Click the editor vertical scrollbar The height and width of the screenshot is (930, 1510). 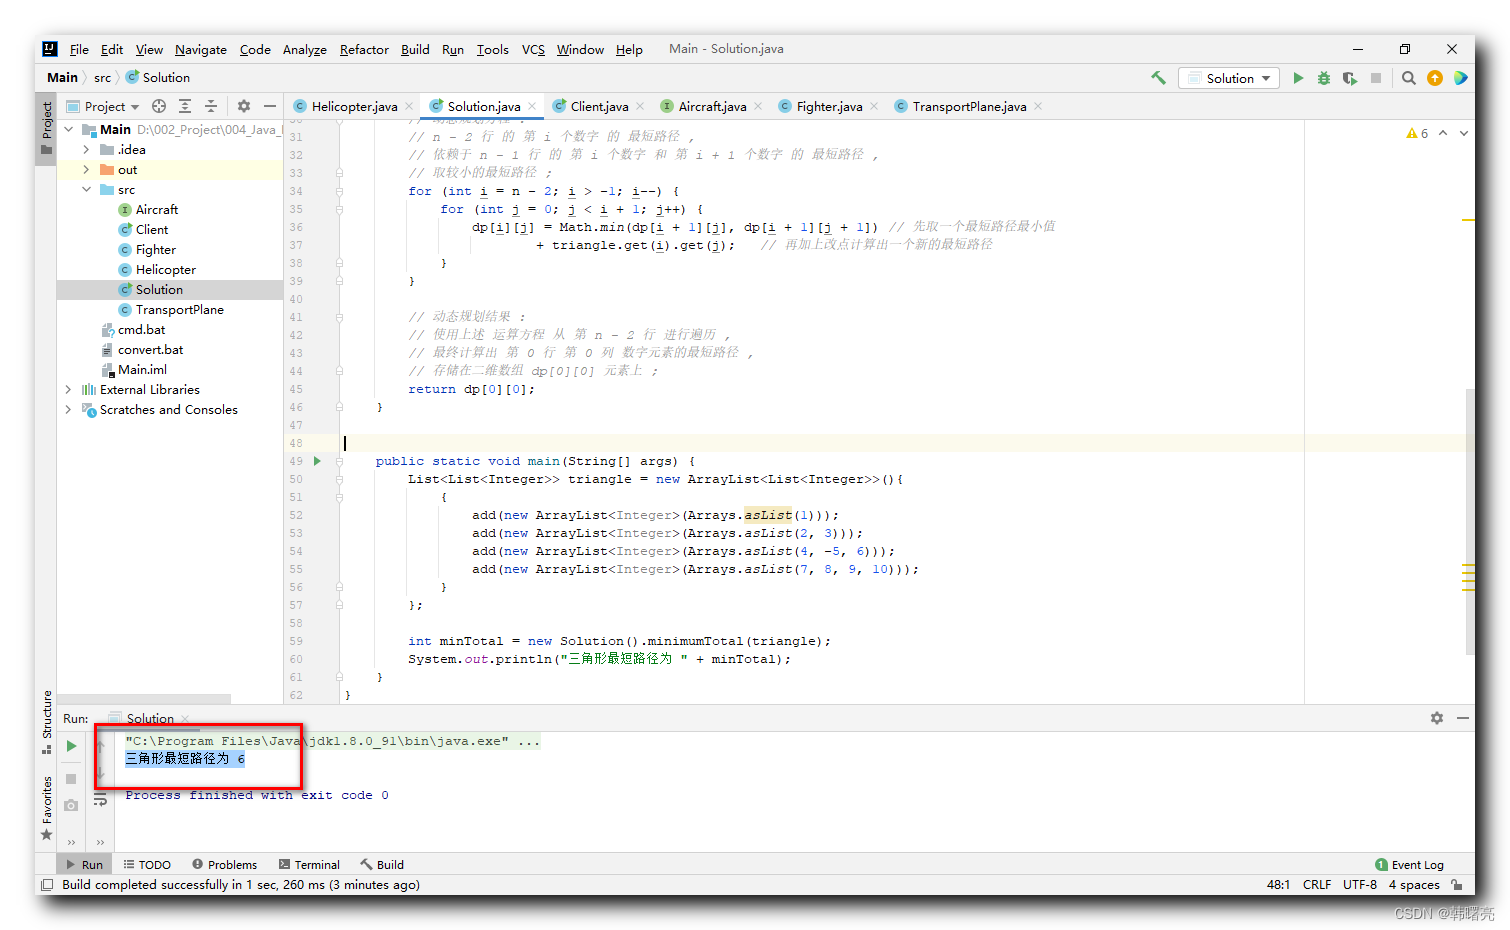[x=1469, y=521]
